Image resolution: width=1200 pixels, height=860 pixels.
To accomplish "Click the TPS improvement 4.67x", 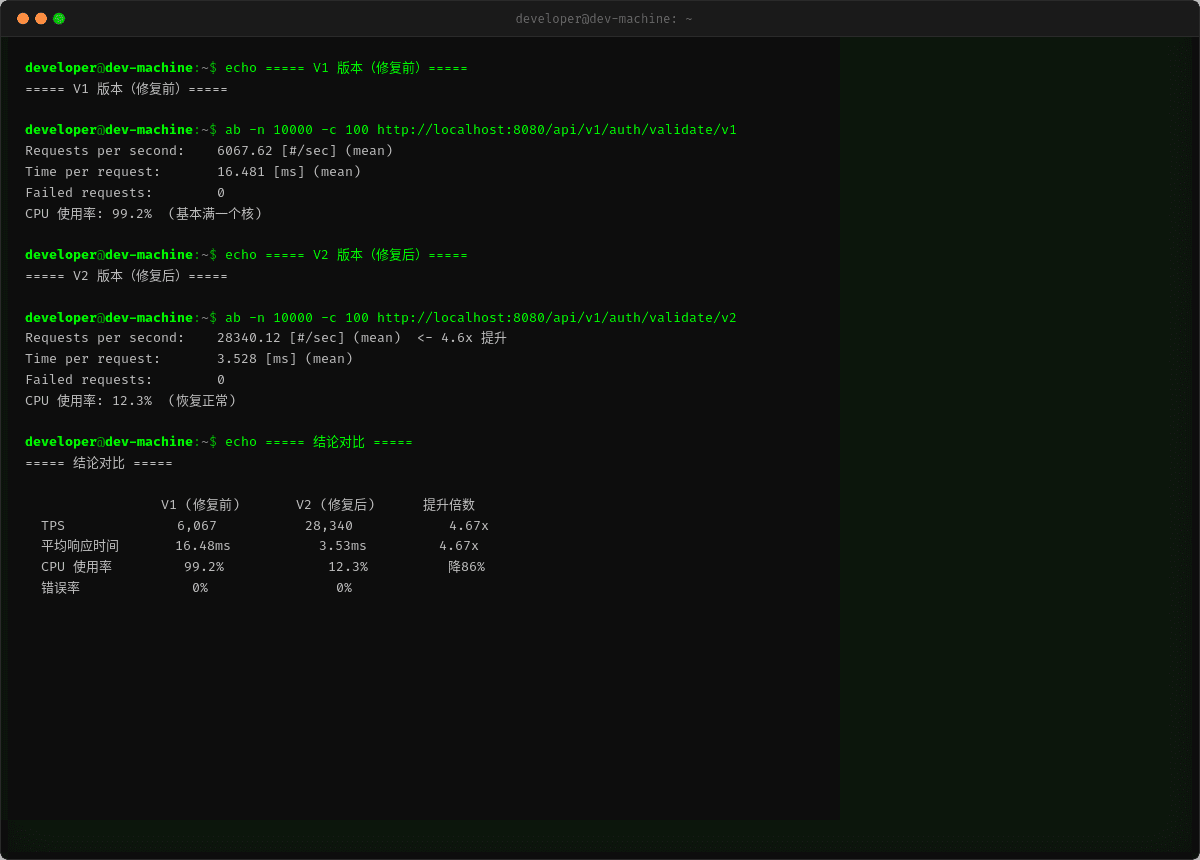I will pyautogui.click(x=469, y=526).
